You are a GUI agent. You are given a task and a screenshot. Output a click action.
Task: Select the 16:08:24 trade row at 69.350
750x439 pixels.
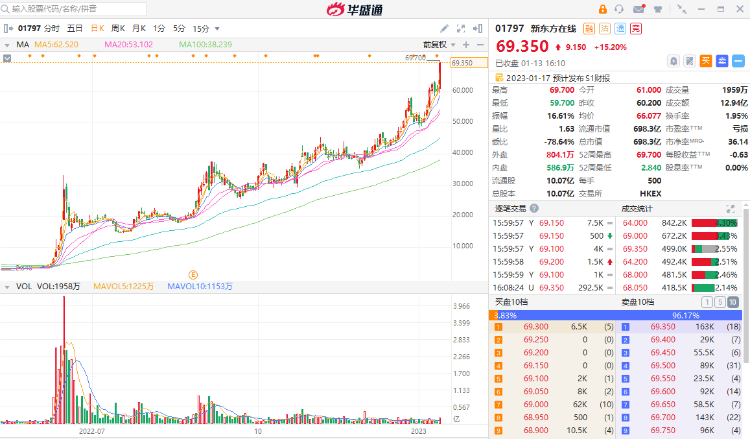[553, 288]
